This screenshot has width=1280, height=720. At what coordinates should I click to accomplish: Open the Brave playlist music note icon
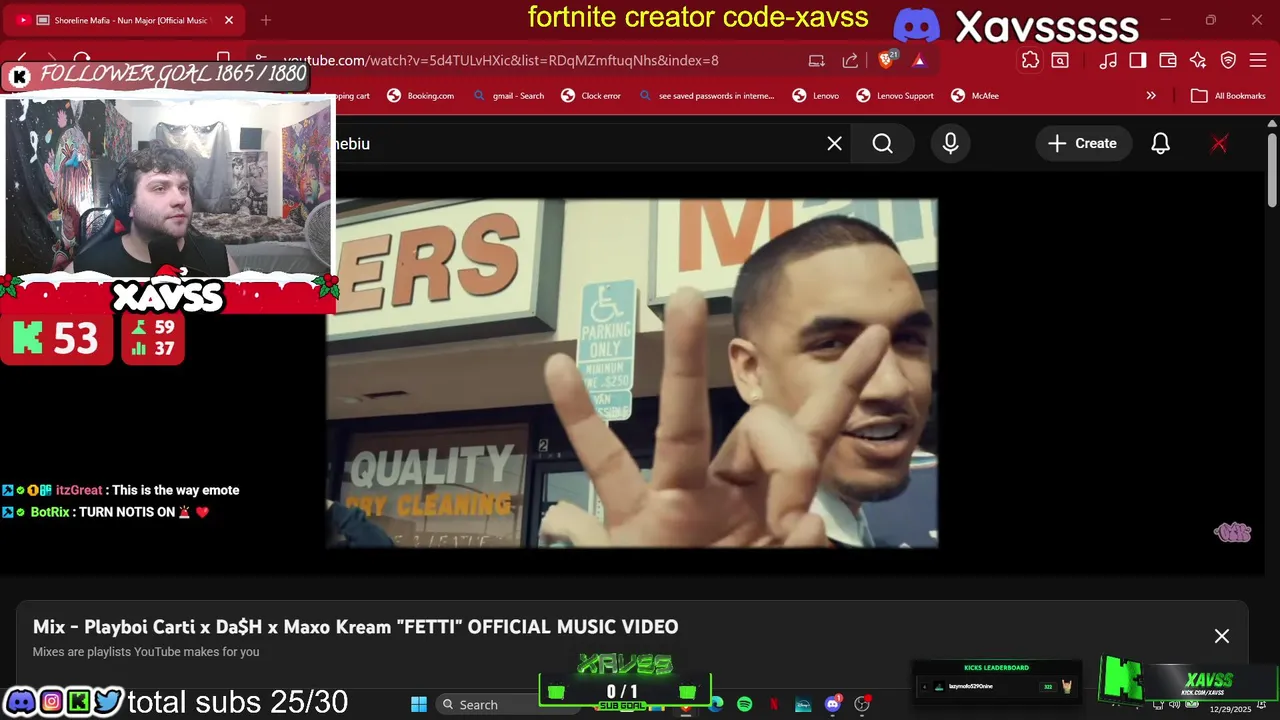pos(1108,60)
